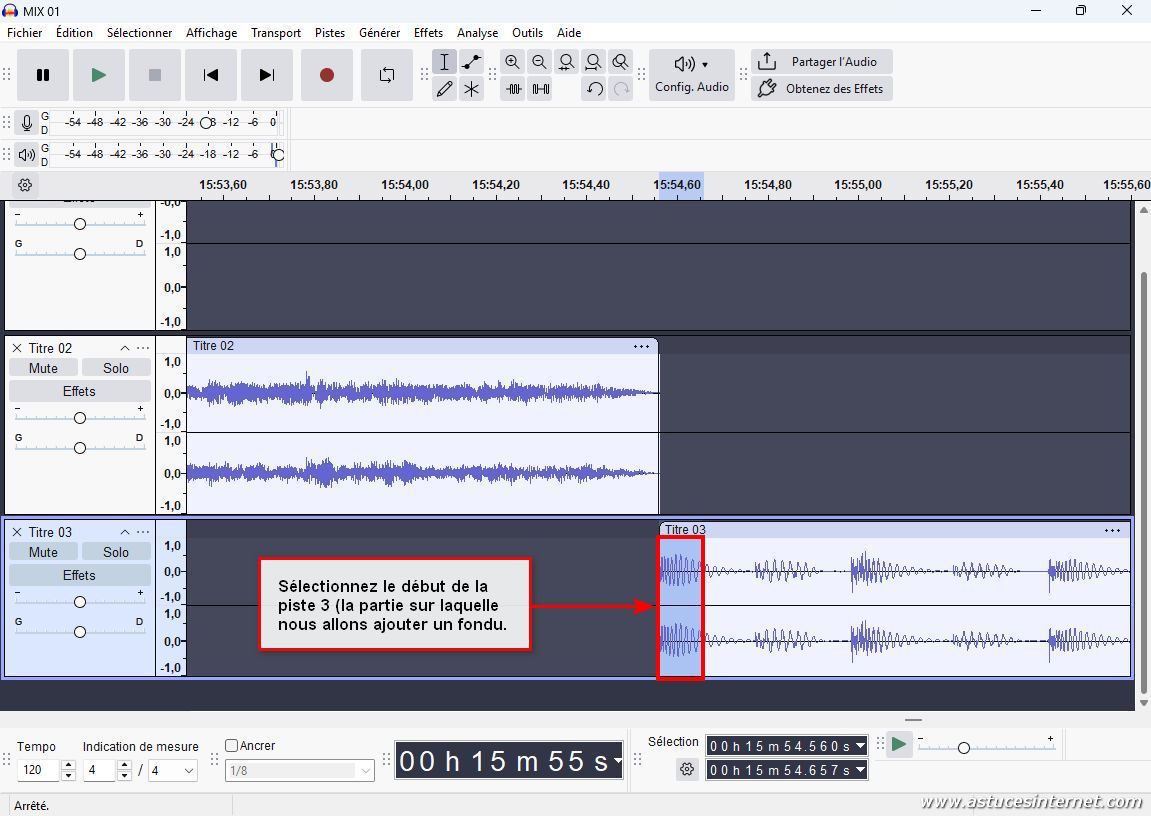
Task: Click the Skip to Start button
Action: tap(210, 75)
